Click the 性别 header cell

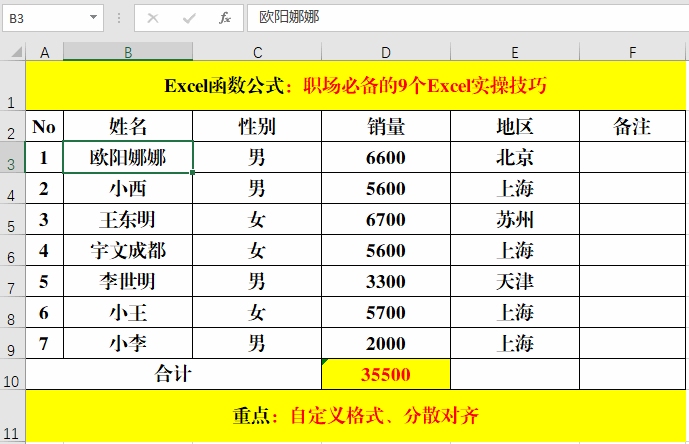(257, 126)
